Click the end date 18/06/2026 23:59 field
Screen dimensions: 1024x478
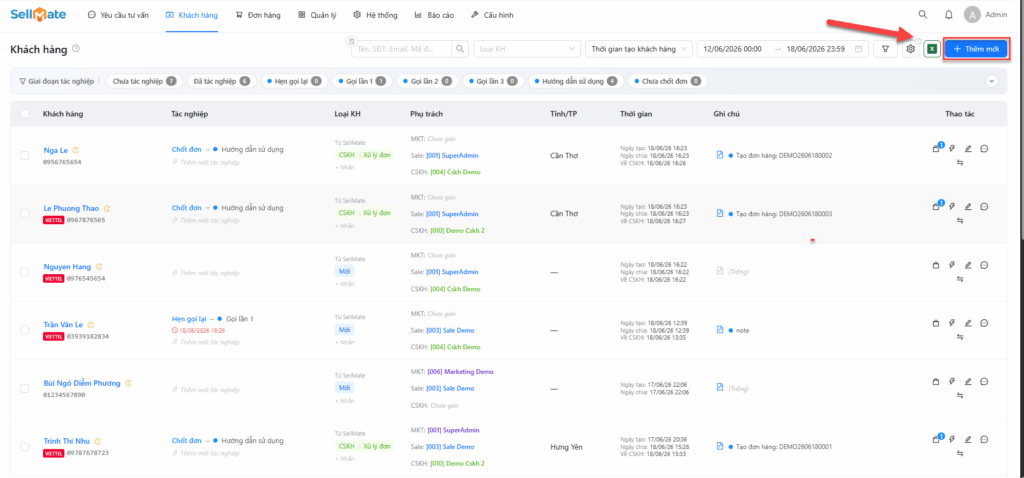click(x=816, y=48)
